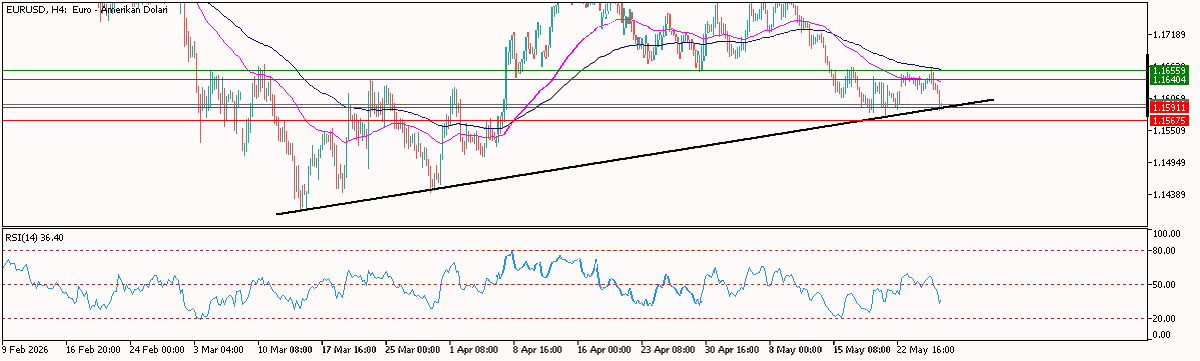
Task: Click the 1.14949 price scale label
Action: 1168,162
